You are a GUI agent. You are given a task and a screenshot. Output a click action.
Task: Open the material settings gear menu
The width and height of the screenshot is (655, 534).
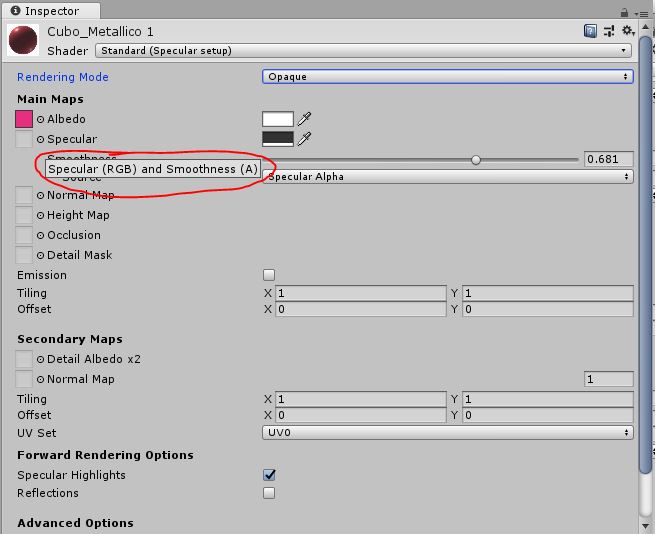[628, 31]
